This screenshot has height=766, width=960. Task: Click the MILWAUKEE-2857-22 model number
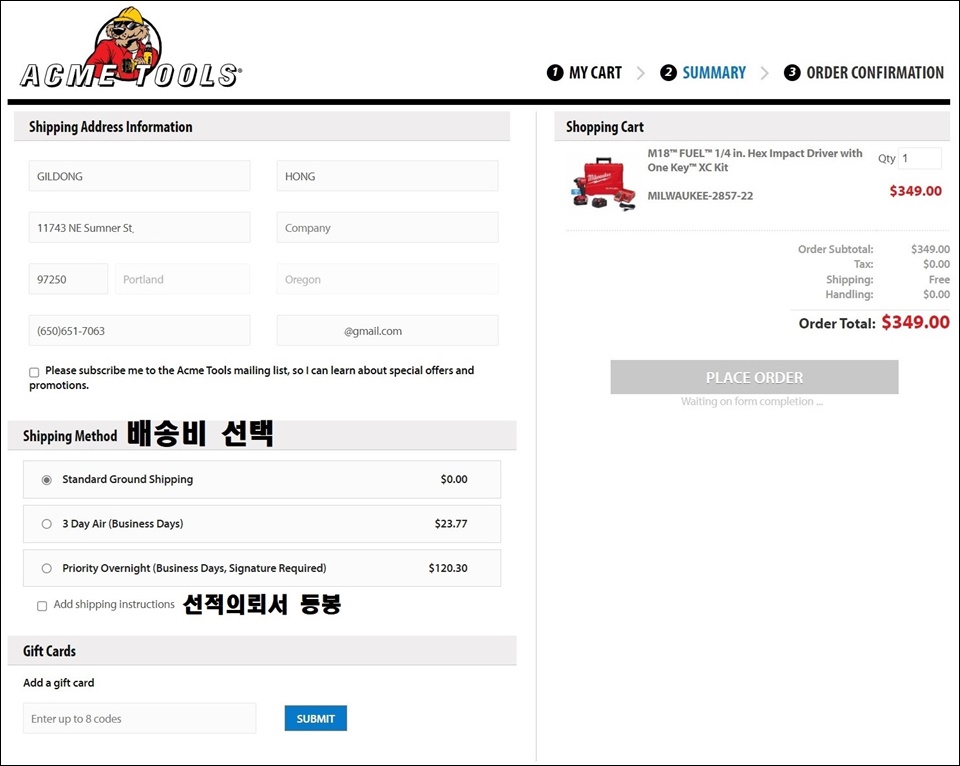[x=700, y=196]
